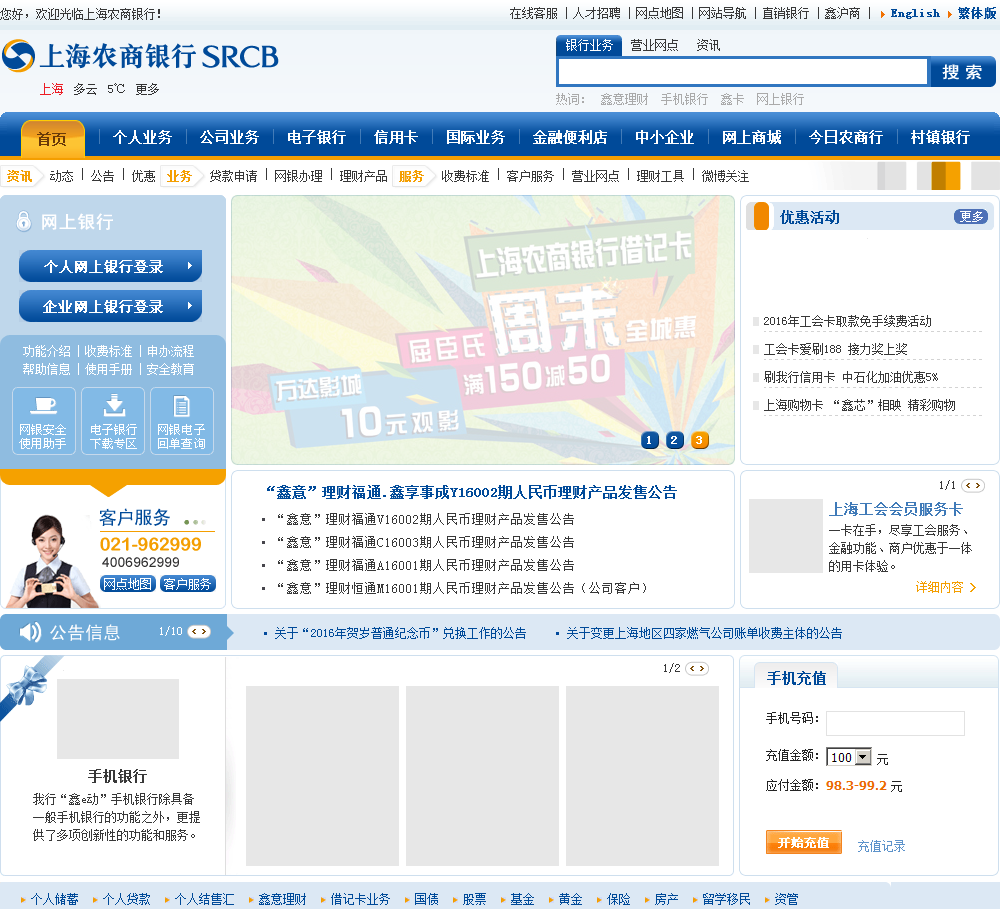Click 更多 in 优惠活动 panel
The width and height of the screenshot is (1000, 909).
[x=971, y=216]
